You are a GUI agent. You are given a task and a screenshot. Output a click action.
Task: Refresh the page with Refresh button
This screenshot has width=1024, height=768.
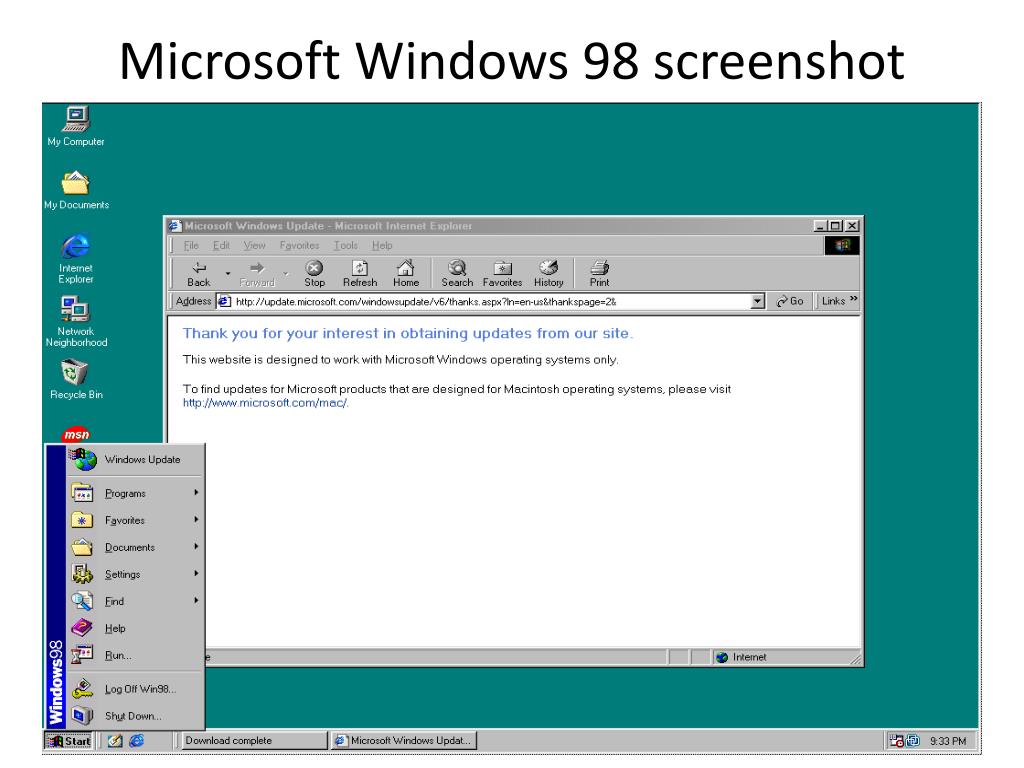(x=360, y=274)
